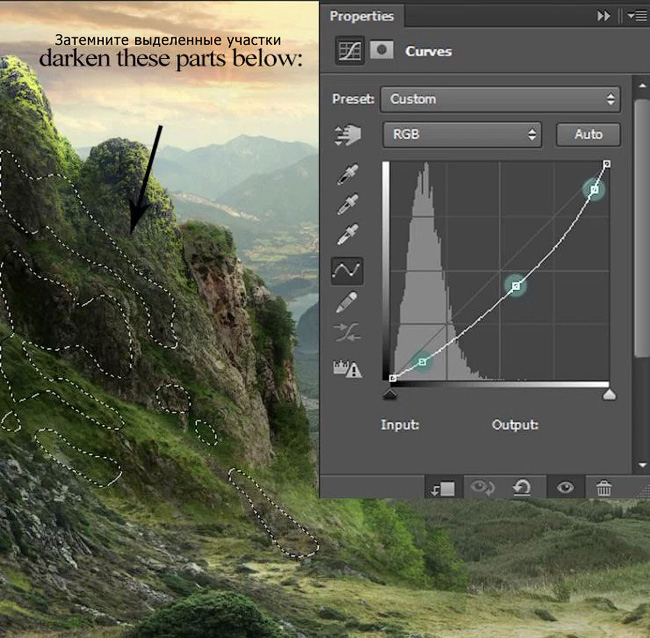650x638 pixels.
Task: Pick the white point eyedropper
Action: (x=347, y=234)
